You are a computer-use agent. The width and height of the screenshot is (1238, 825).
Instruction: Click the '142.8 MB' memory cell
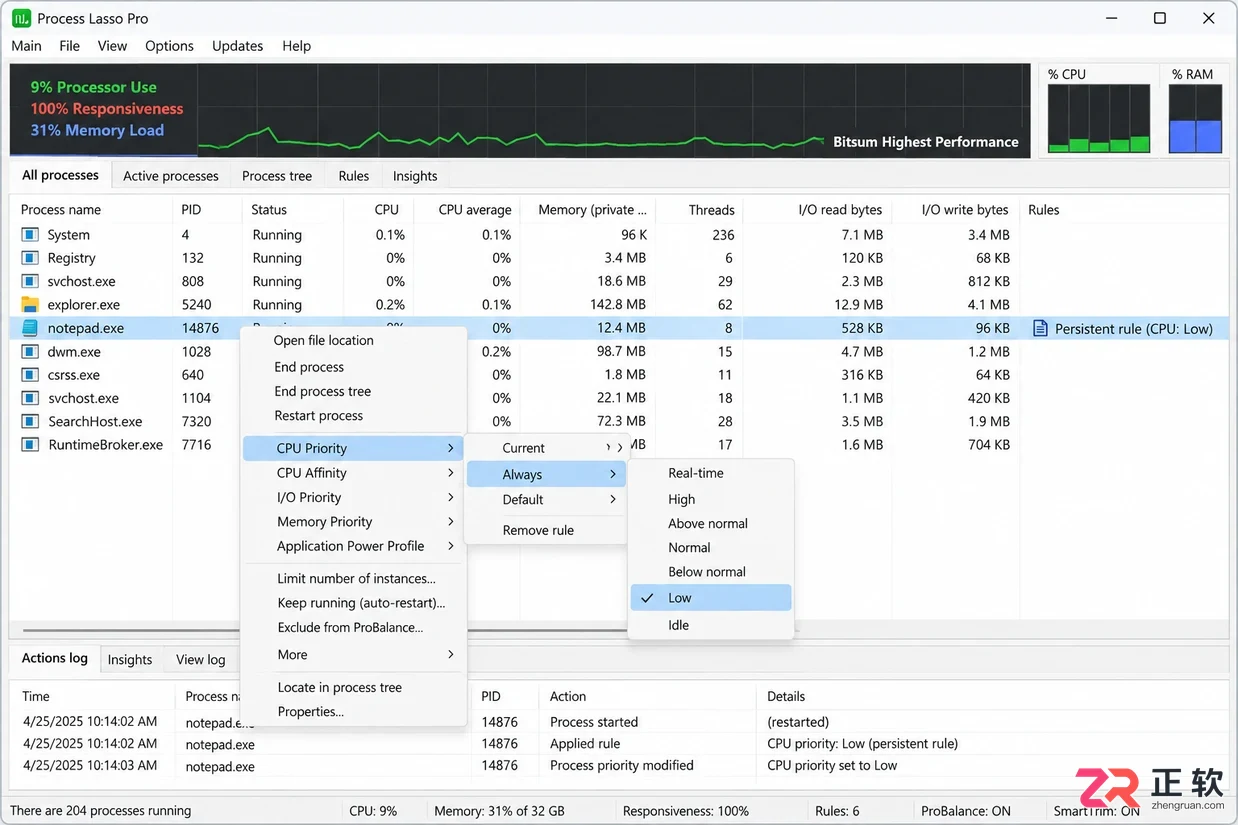(x=617, y=305)
